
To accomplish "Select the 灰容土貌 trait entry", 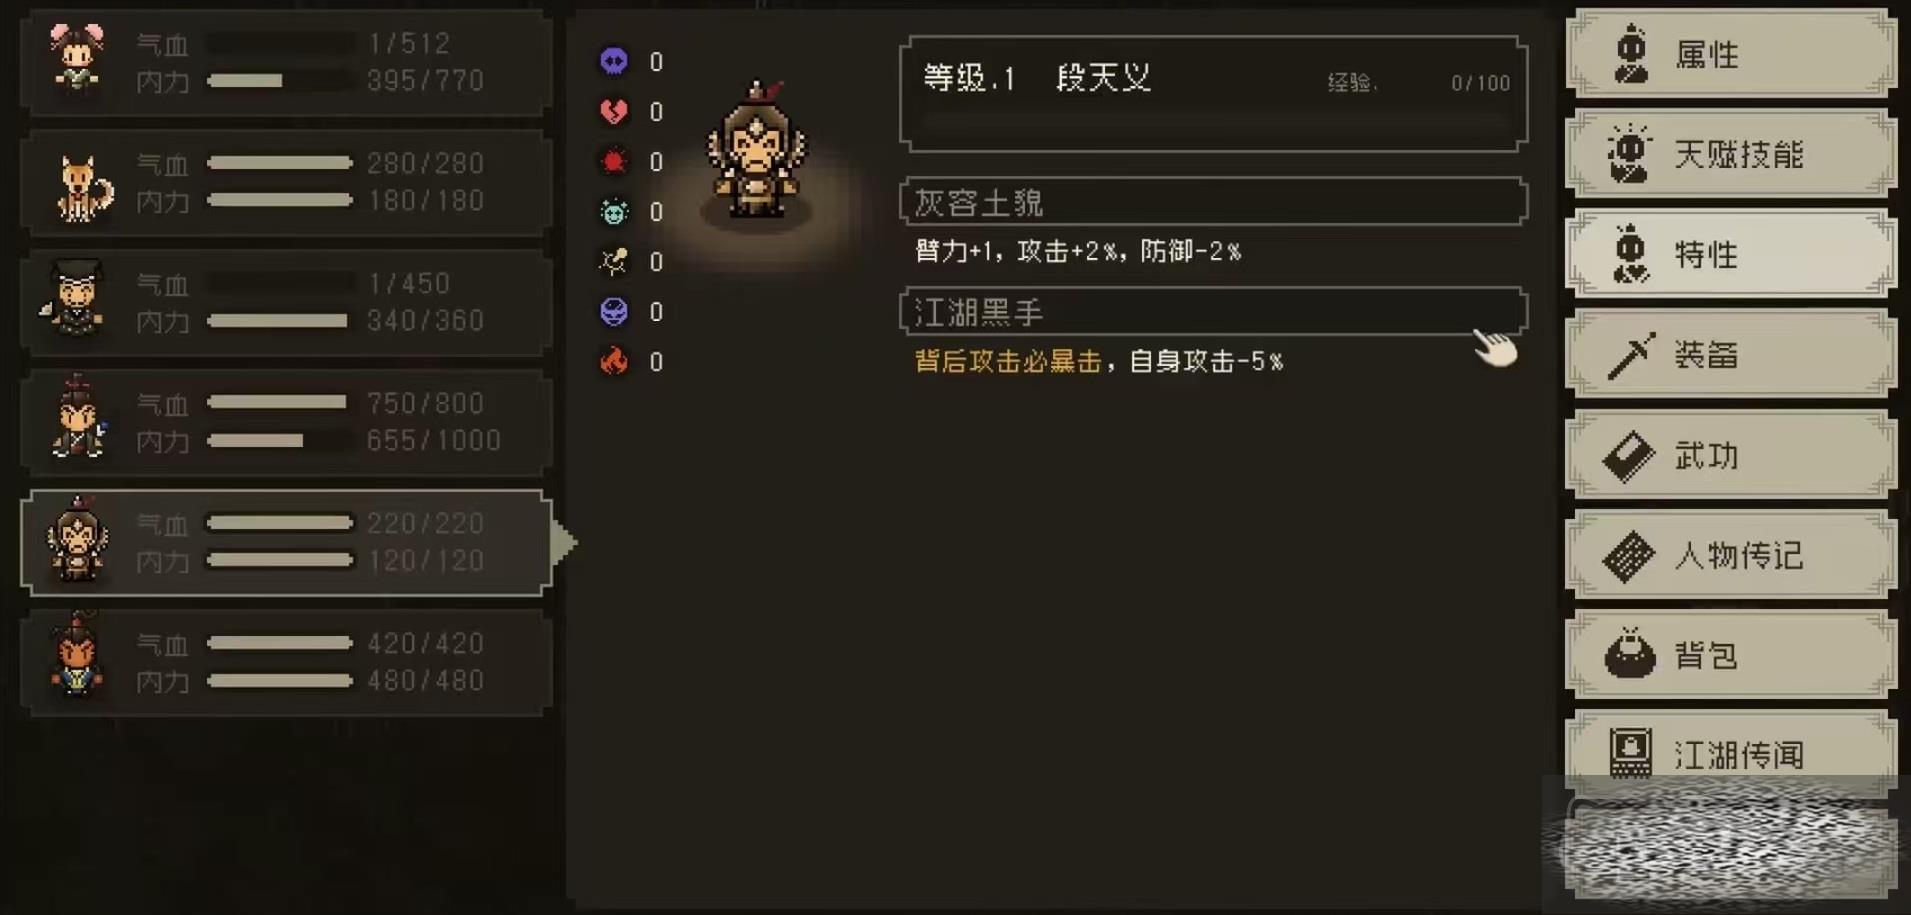I will click(1213, 202).
